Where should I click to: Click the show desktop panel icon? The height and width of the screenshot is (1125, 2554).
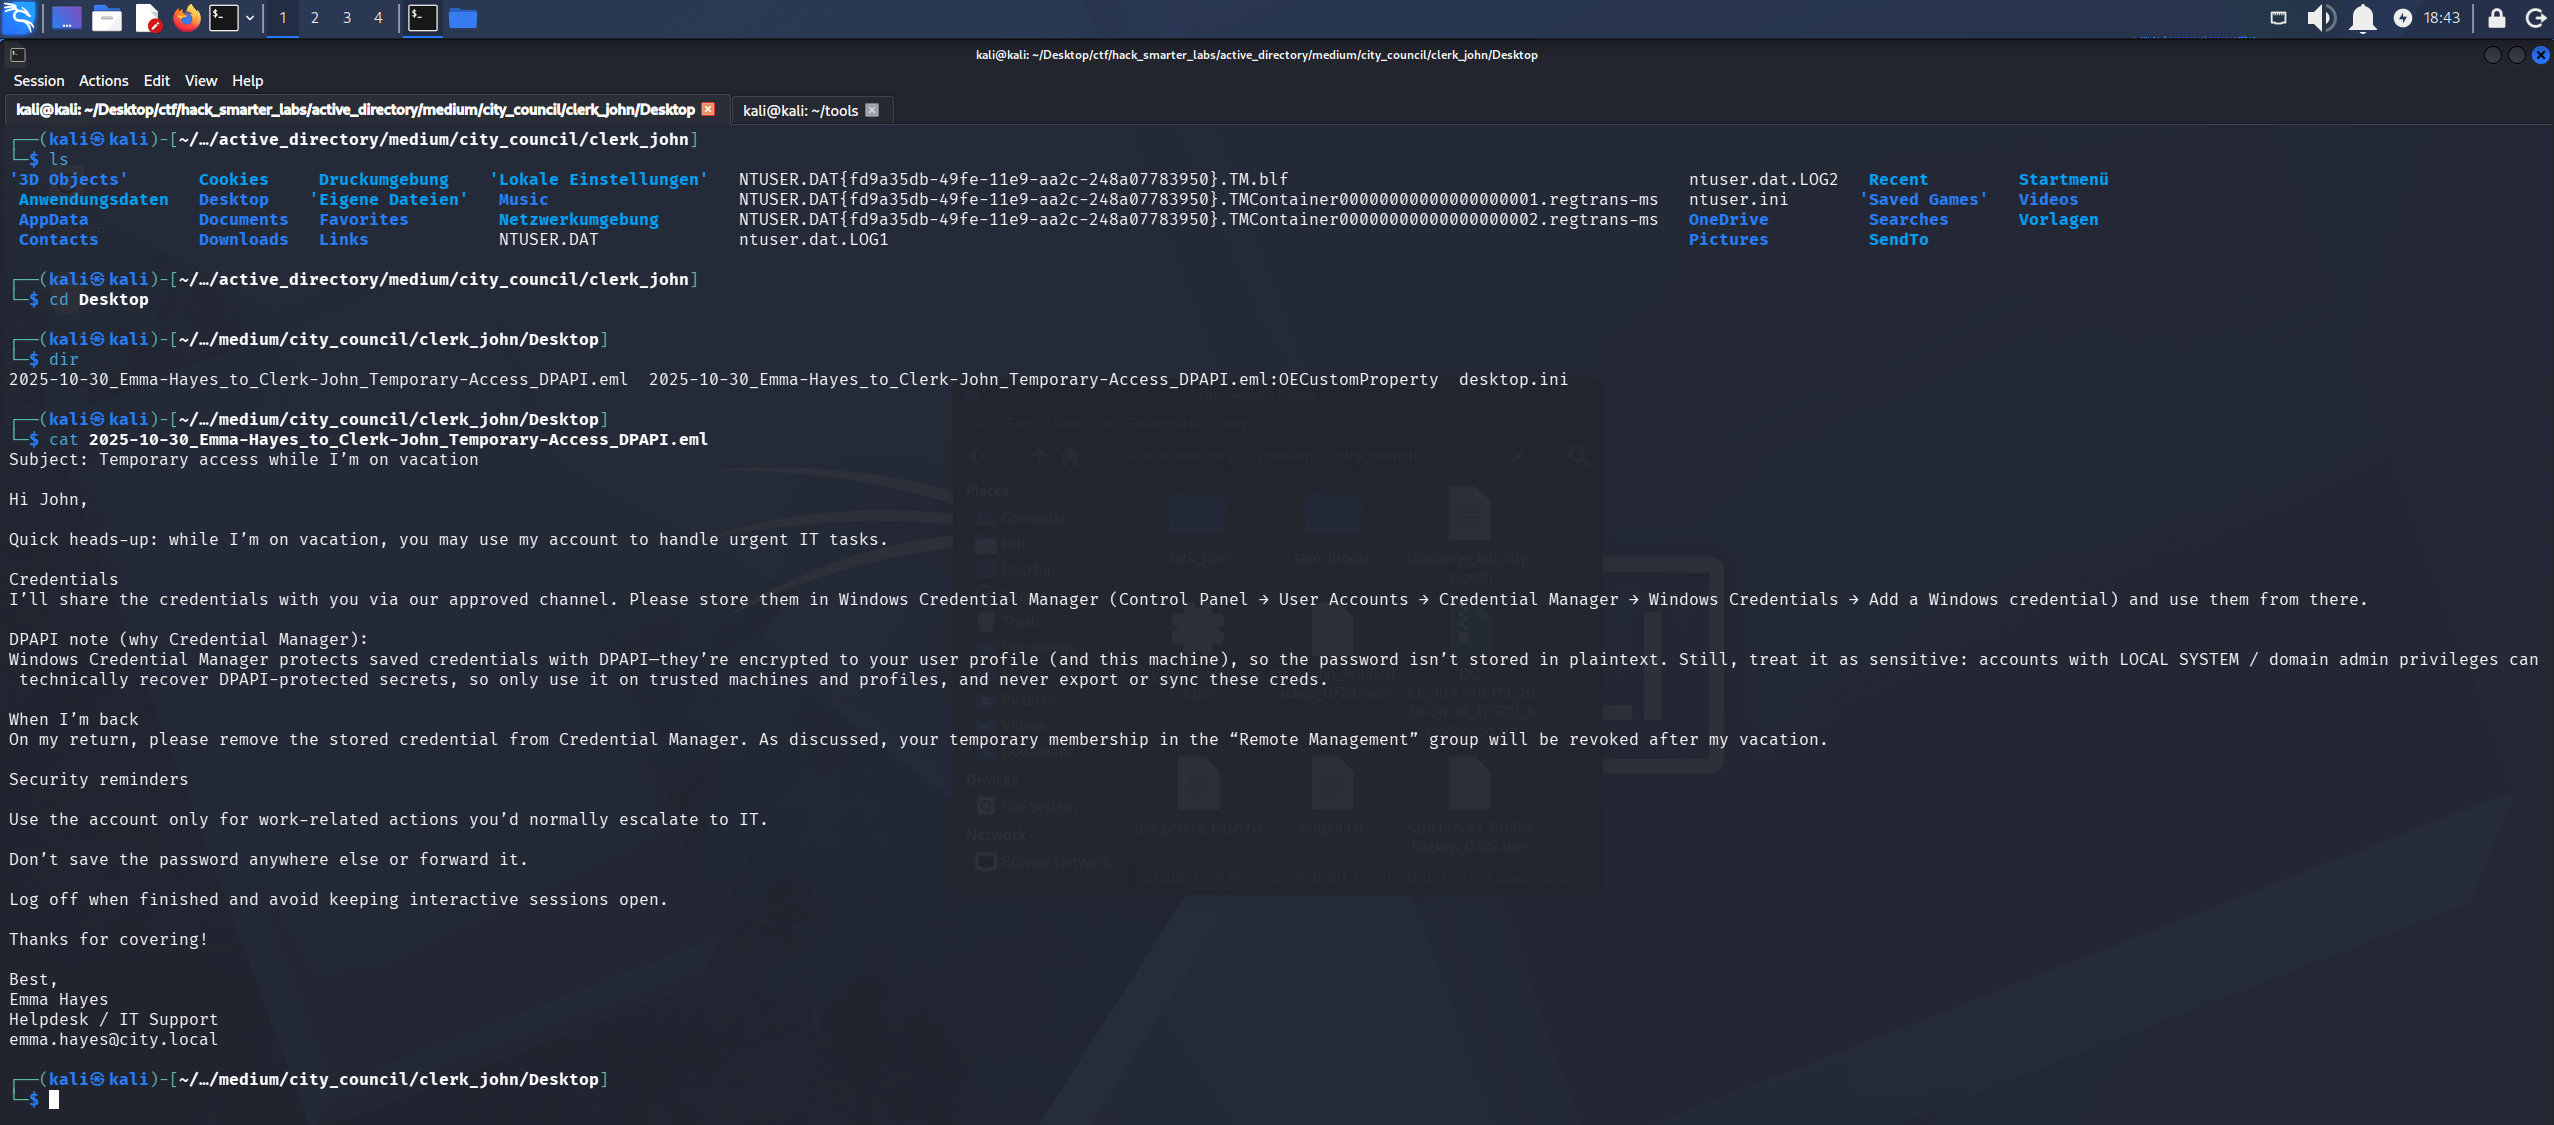tap(66, 18)
